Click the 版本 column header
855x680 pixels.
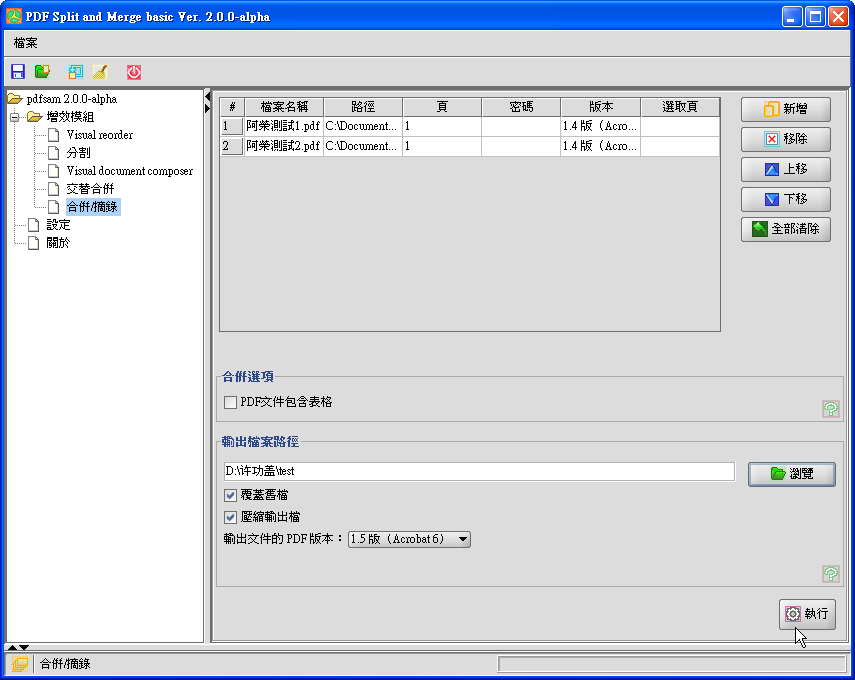click(x=600, y=107)
